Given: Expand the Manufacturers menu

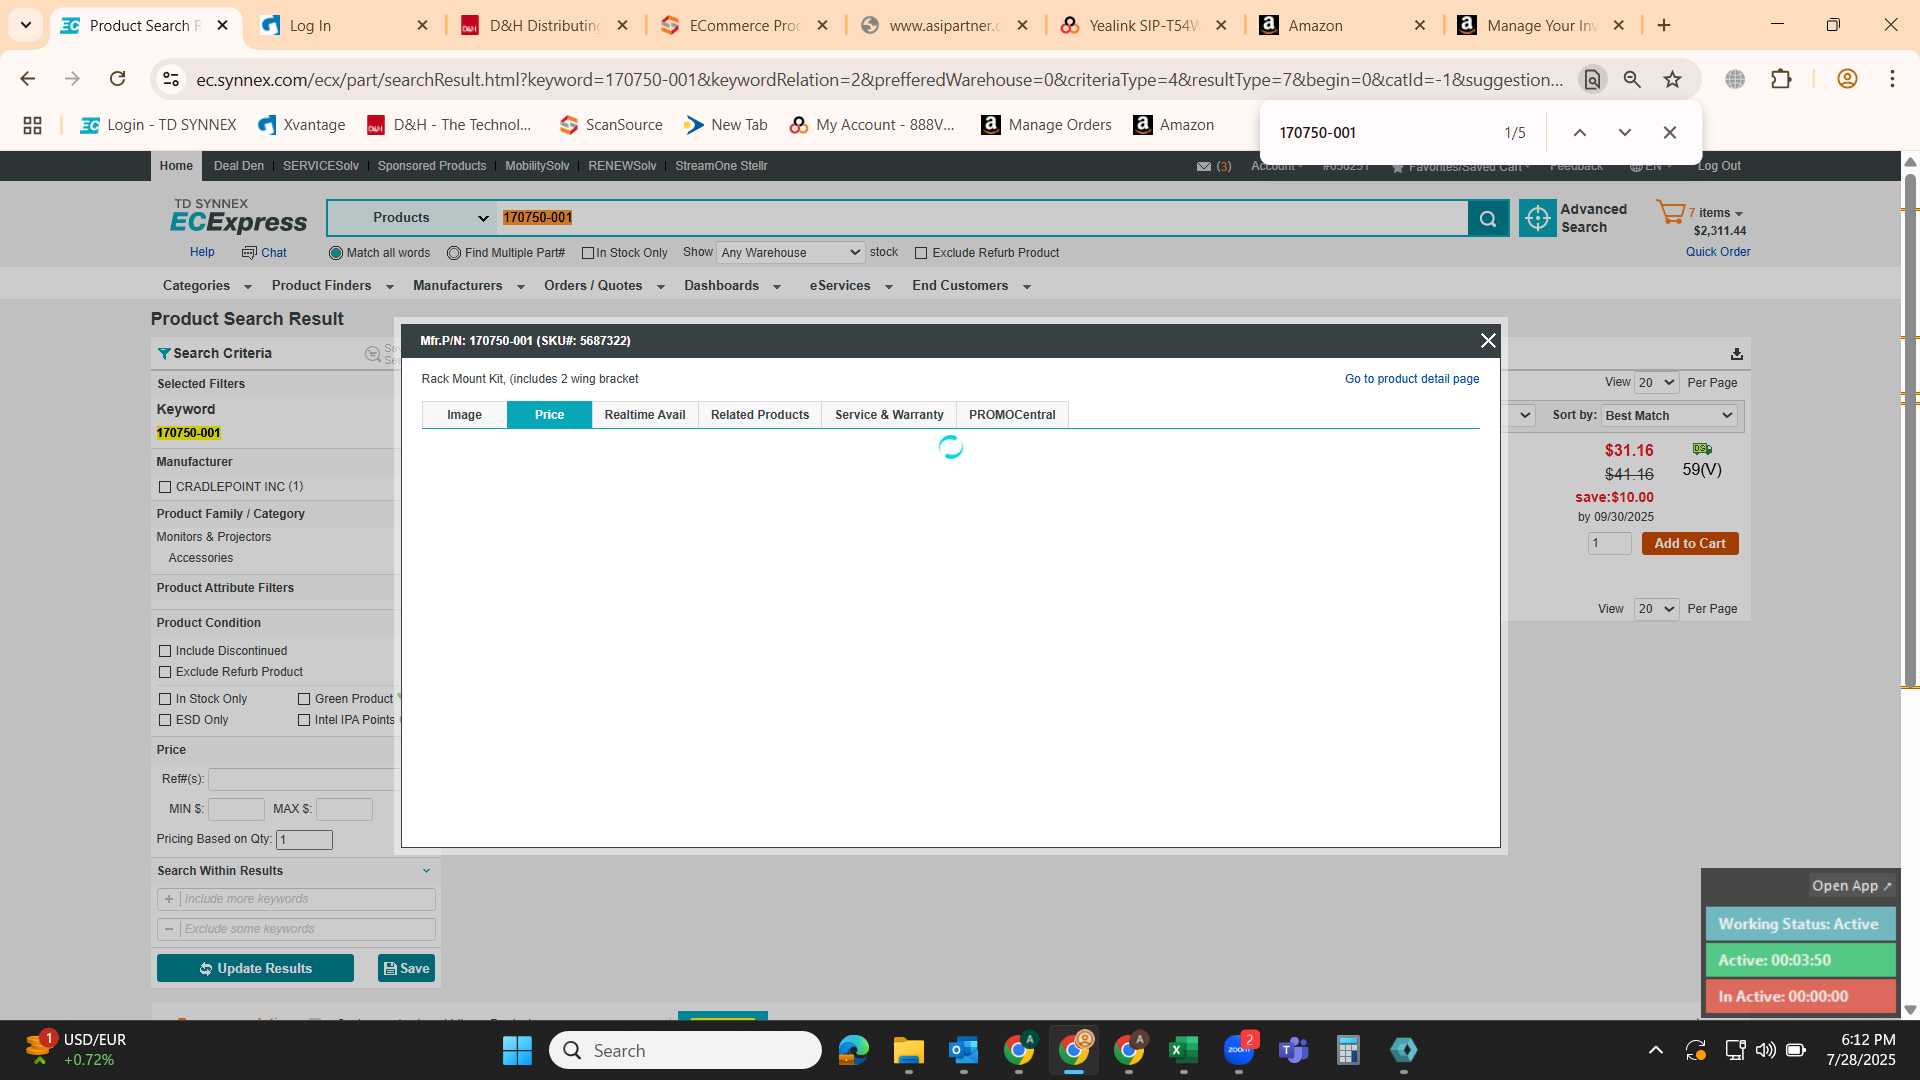Looking at the screenshot, I should pos(469,286).
